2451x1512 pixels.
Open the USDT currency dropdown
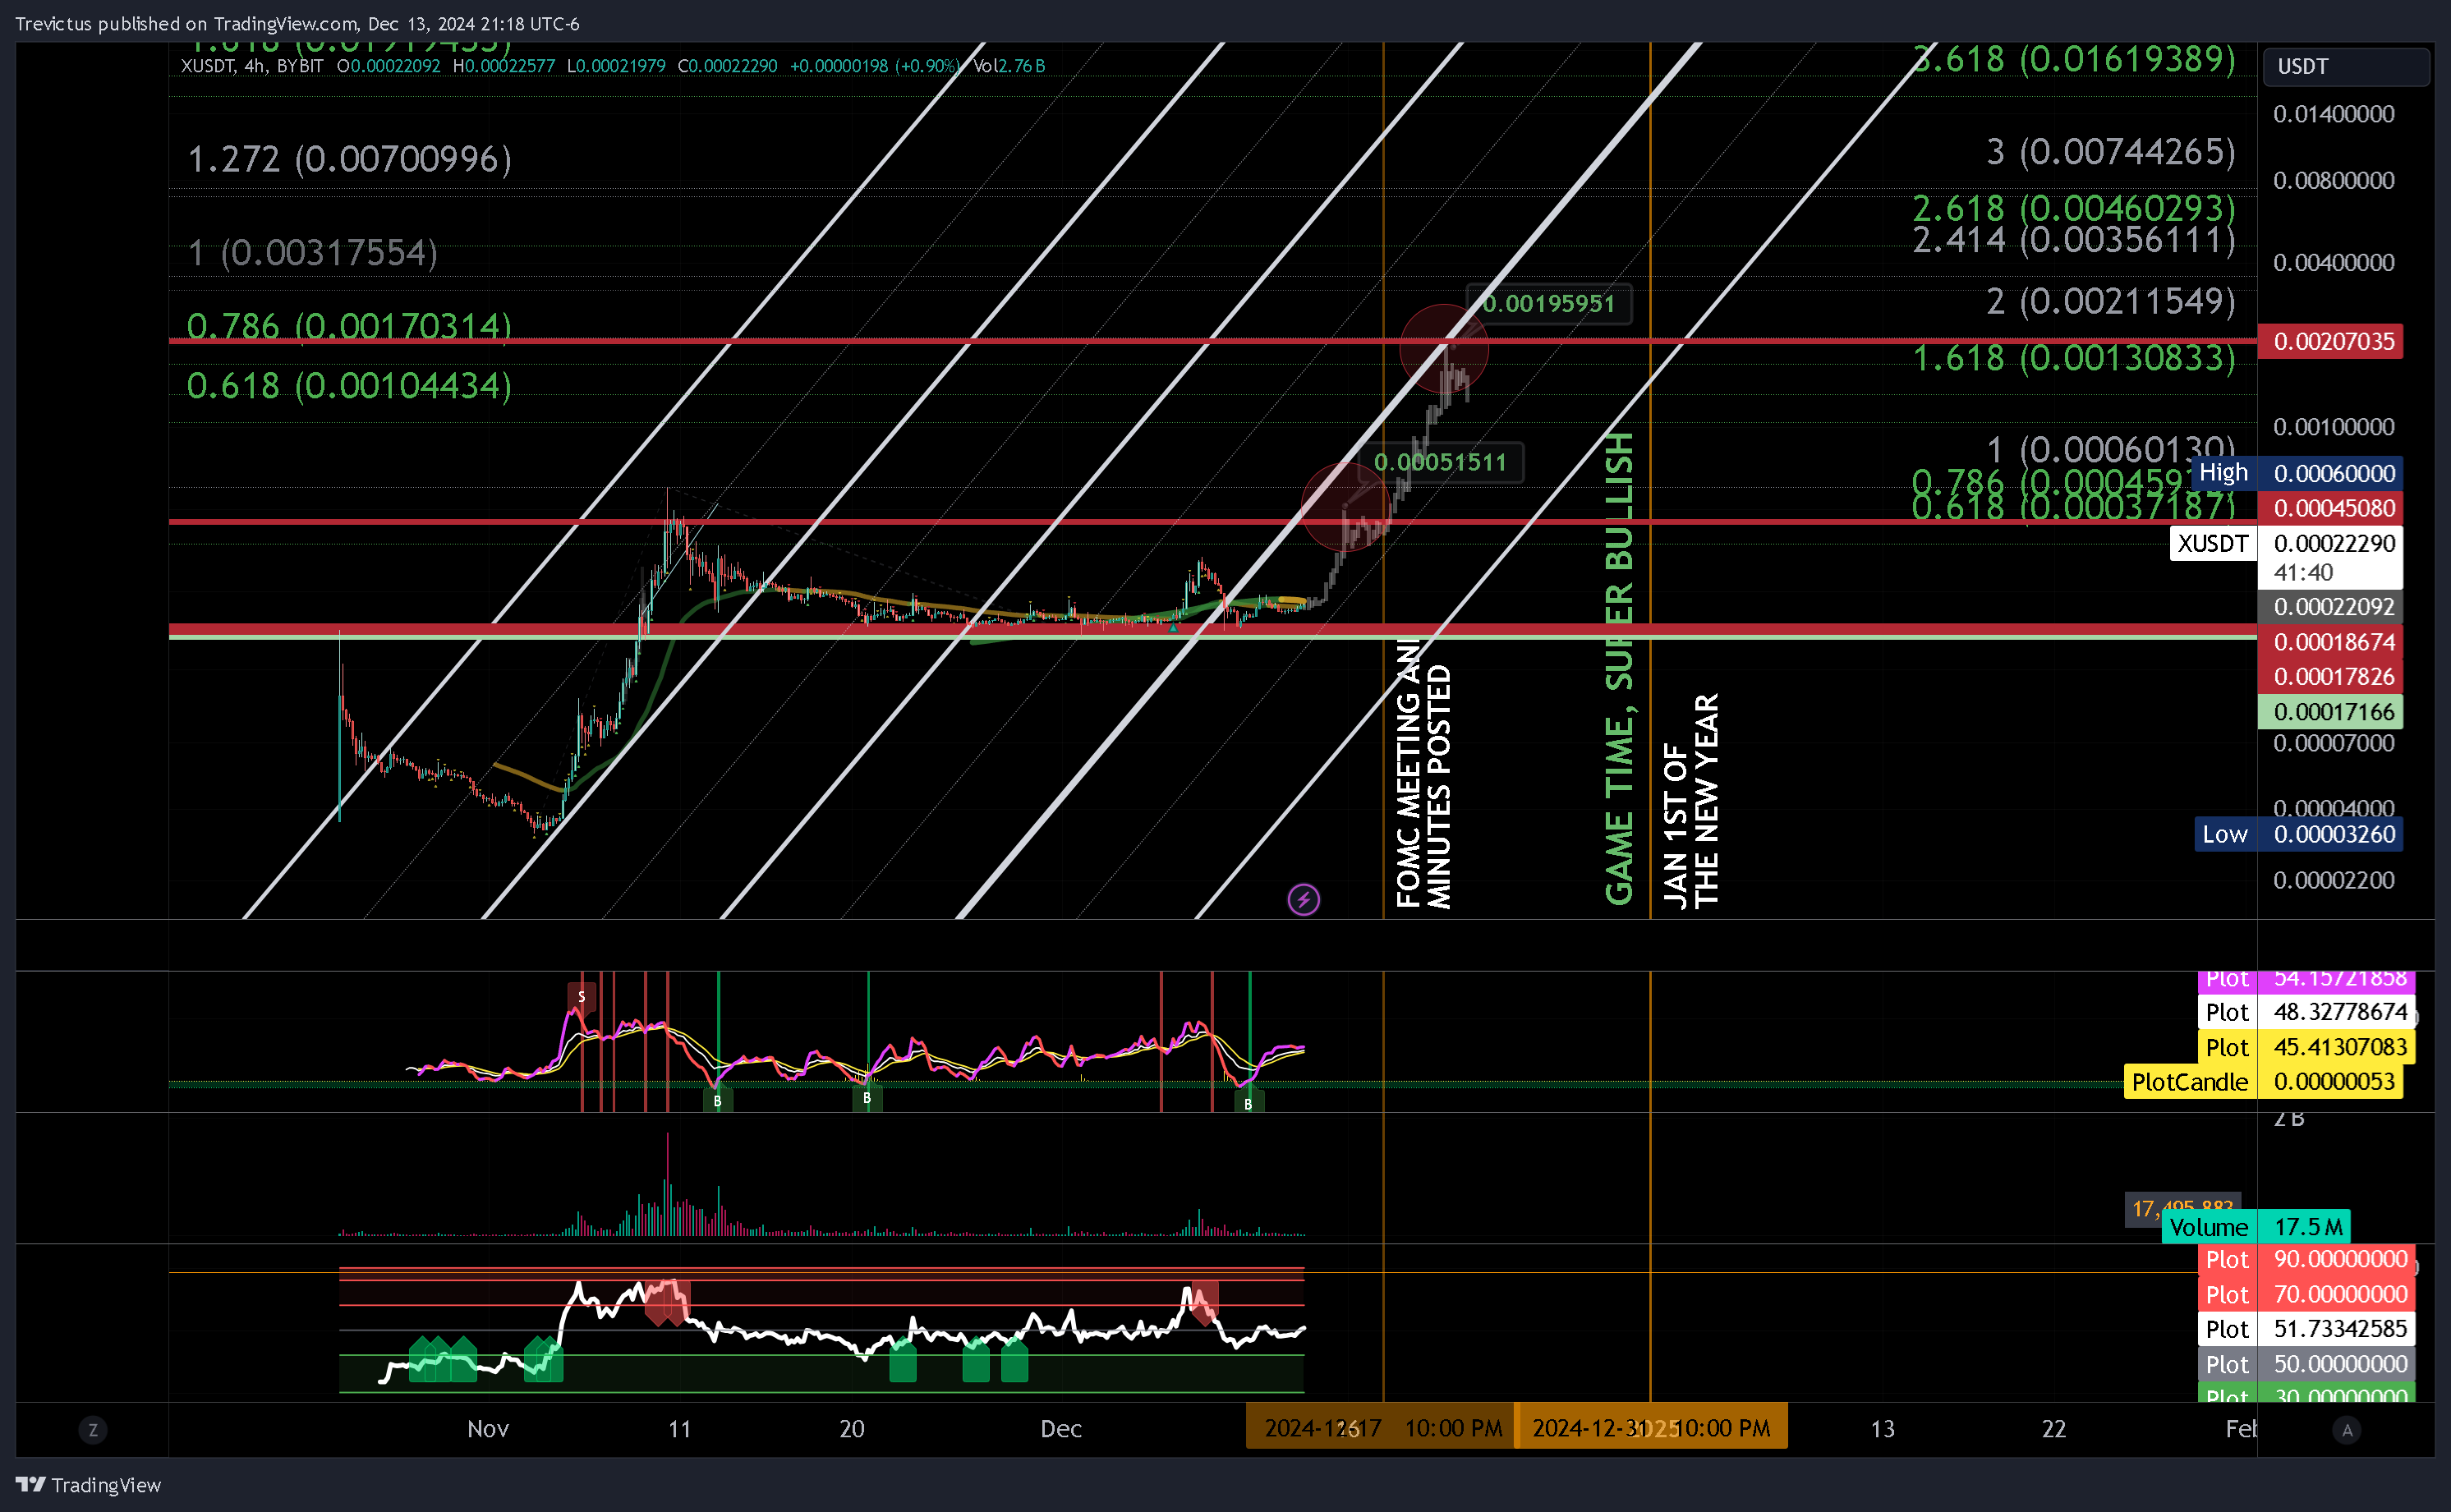(x=2346, y=66)
